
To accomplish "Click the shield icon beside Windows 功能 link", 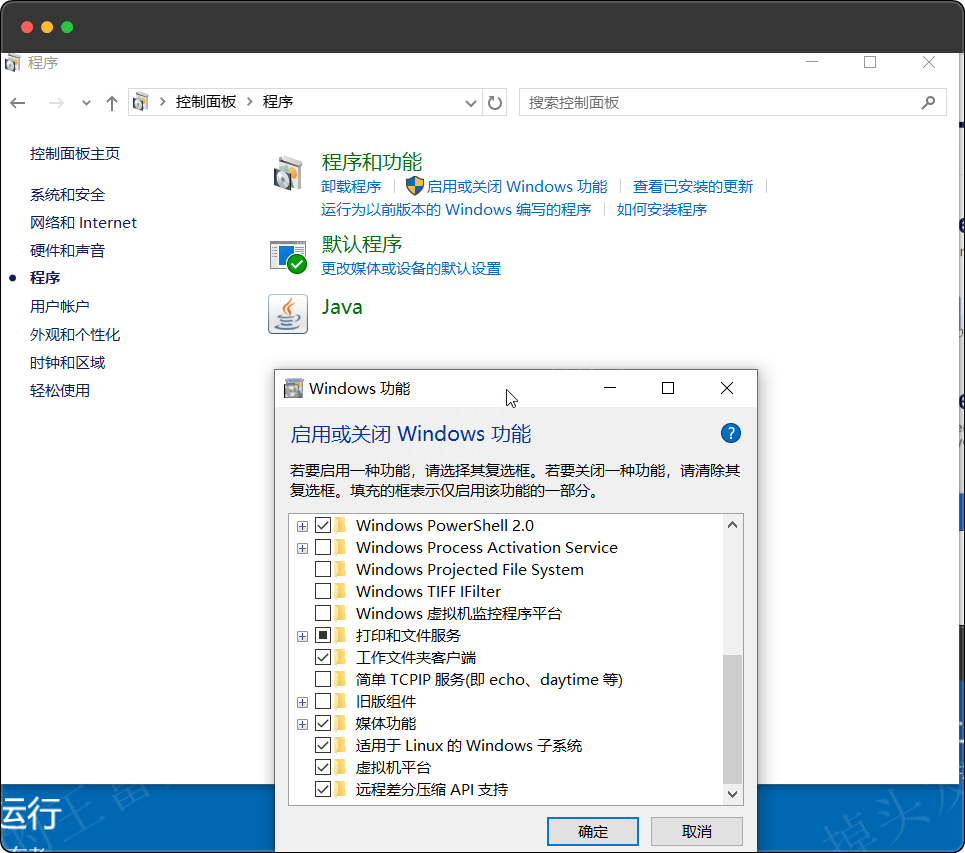I will (x=415, y=186).
